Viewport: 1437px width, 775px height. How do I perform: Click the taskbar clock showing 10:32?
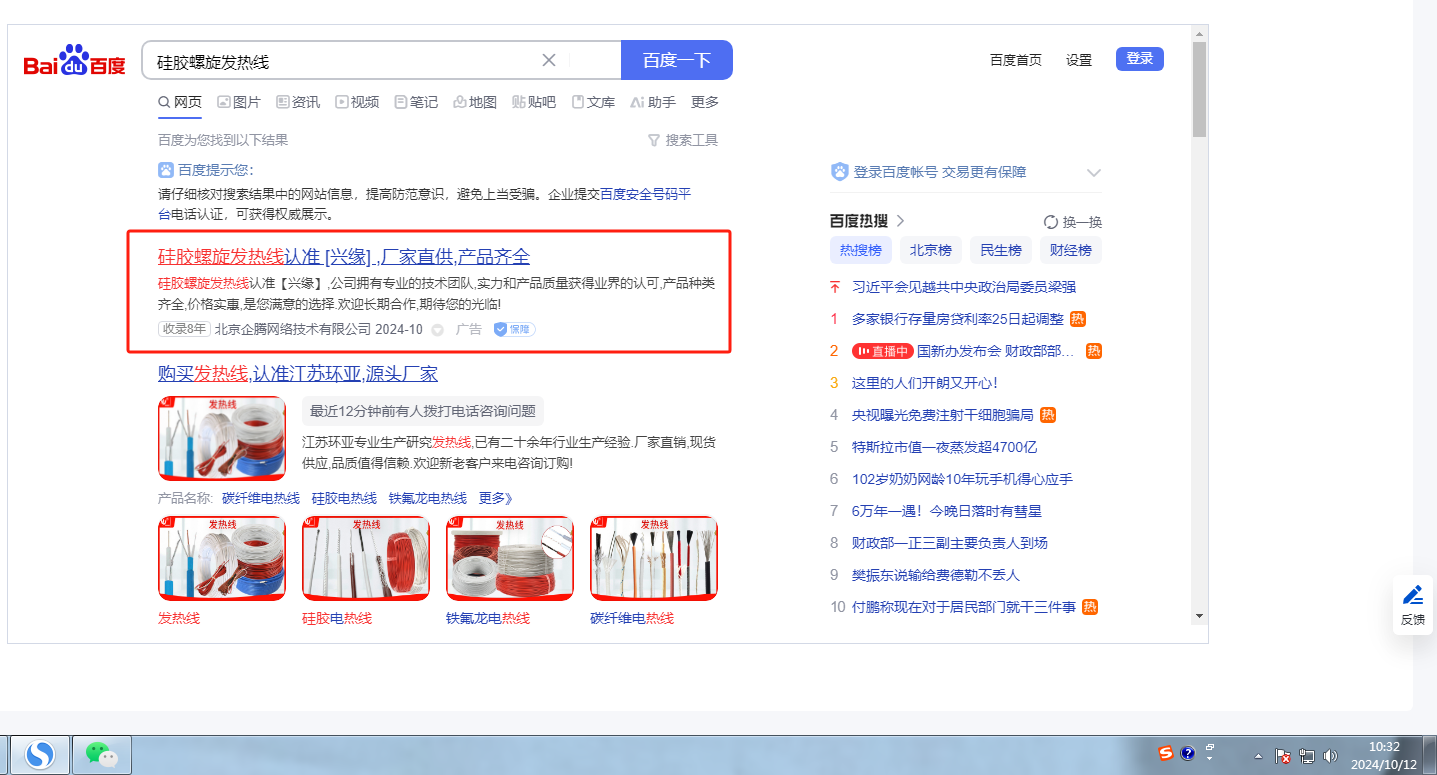(1384, 755)
